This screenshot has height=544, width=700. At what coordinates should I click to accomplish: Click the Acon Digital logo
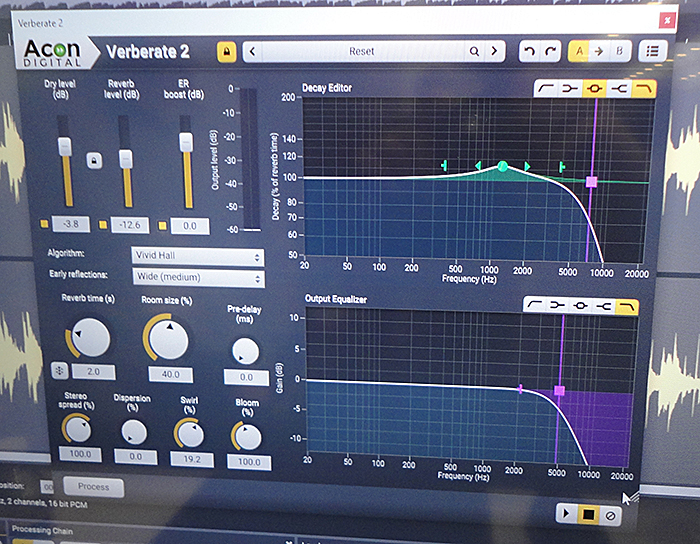(52, 53)
